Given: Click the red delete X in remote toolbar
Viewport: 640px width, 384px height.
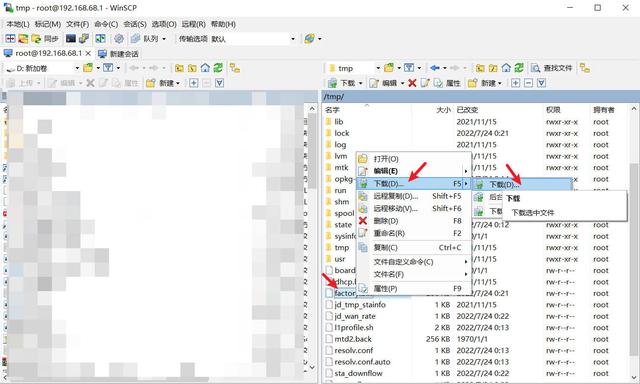Looking at the screenshot, I should 412,83.
